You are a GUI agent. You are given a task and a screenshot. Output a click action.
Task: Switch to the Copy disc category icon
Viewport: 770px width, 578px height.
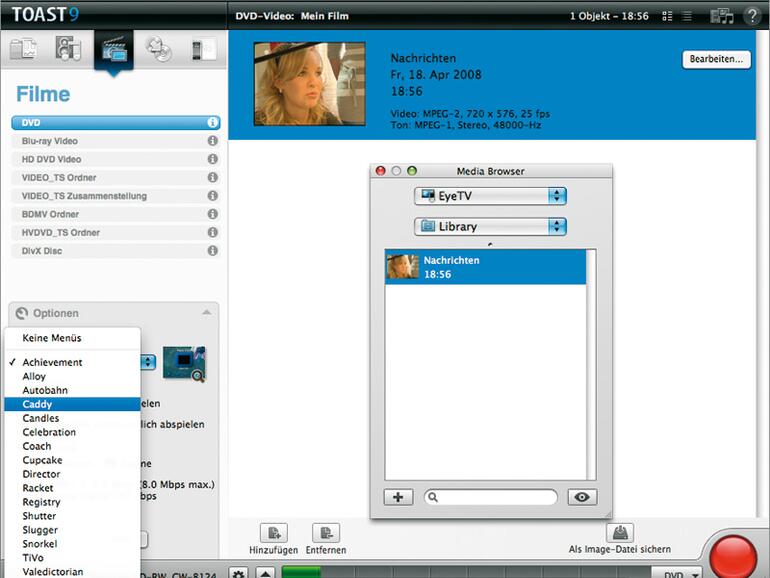pos(158,48)
